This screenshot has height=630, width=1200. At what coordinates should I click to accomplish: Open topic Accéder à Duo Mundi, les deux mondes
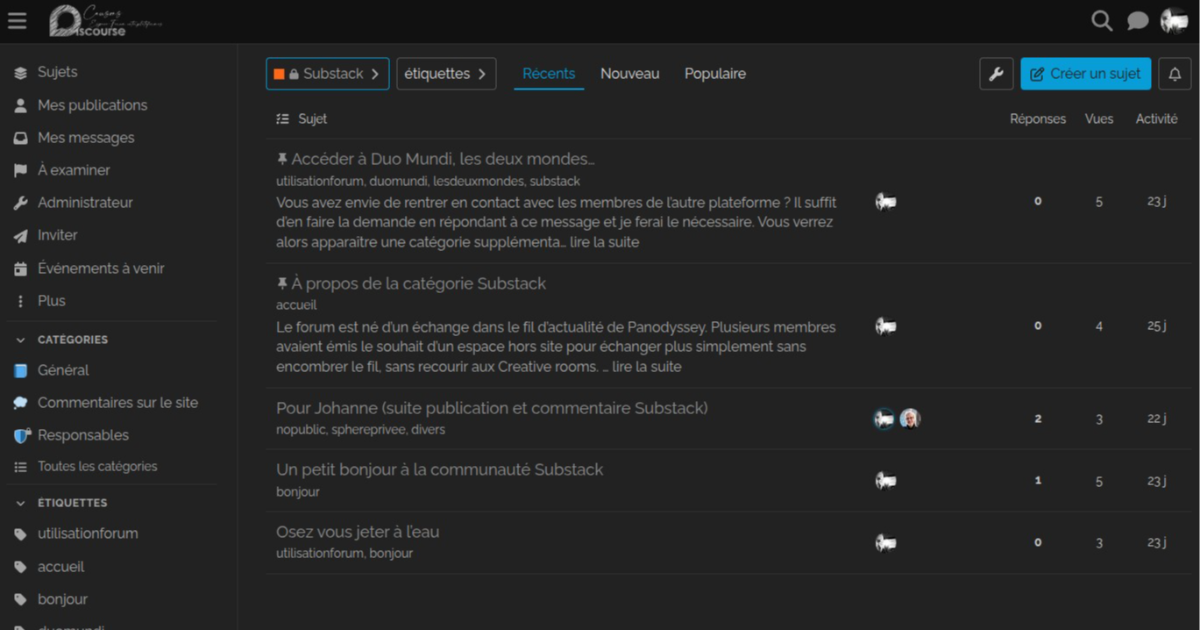point(443,159)
